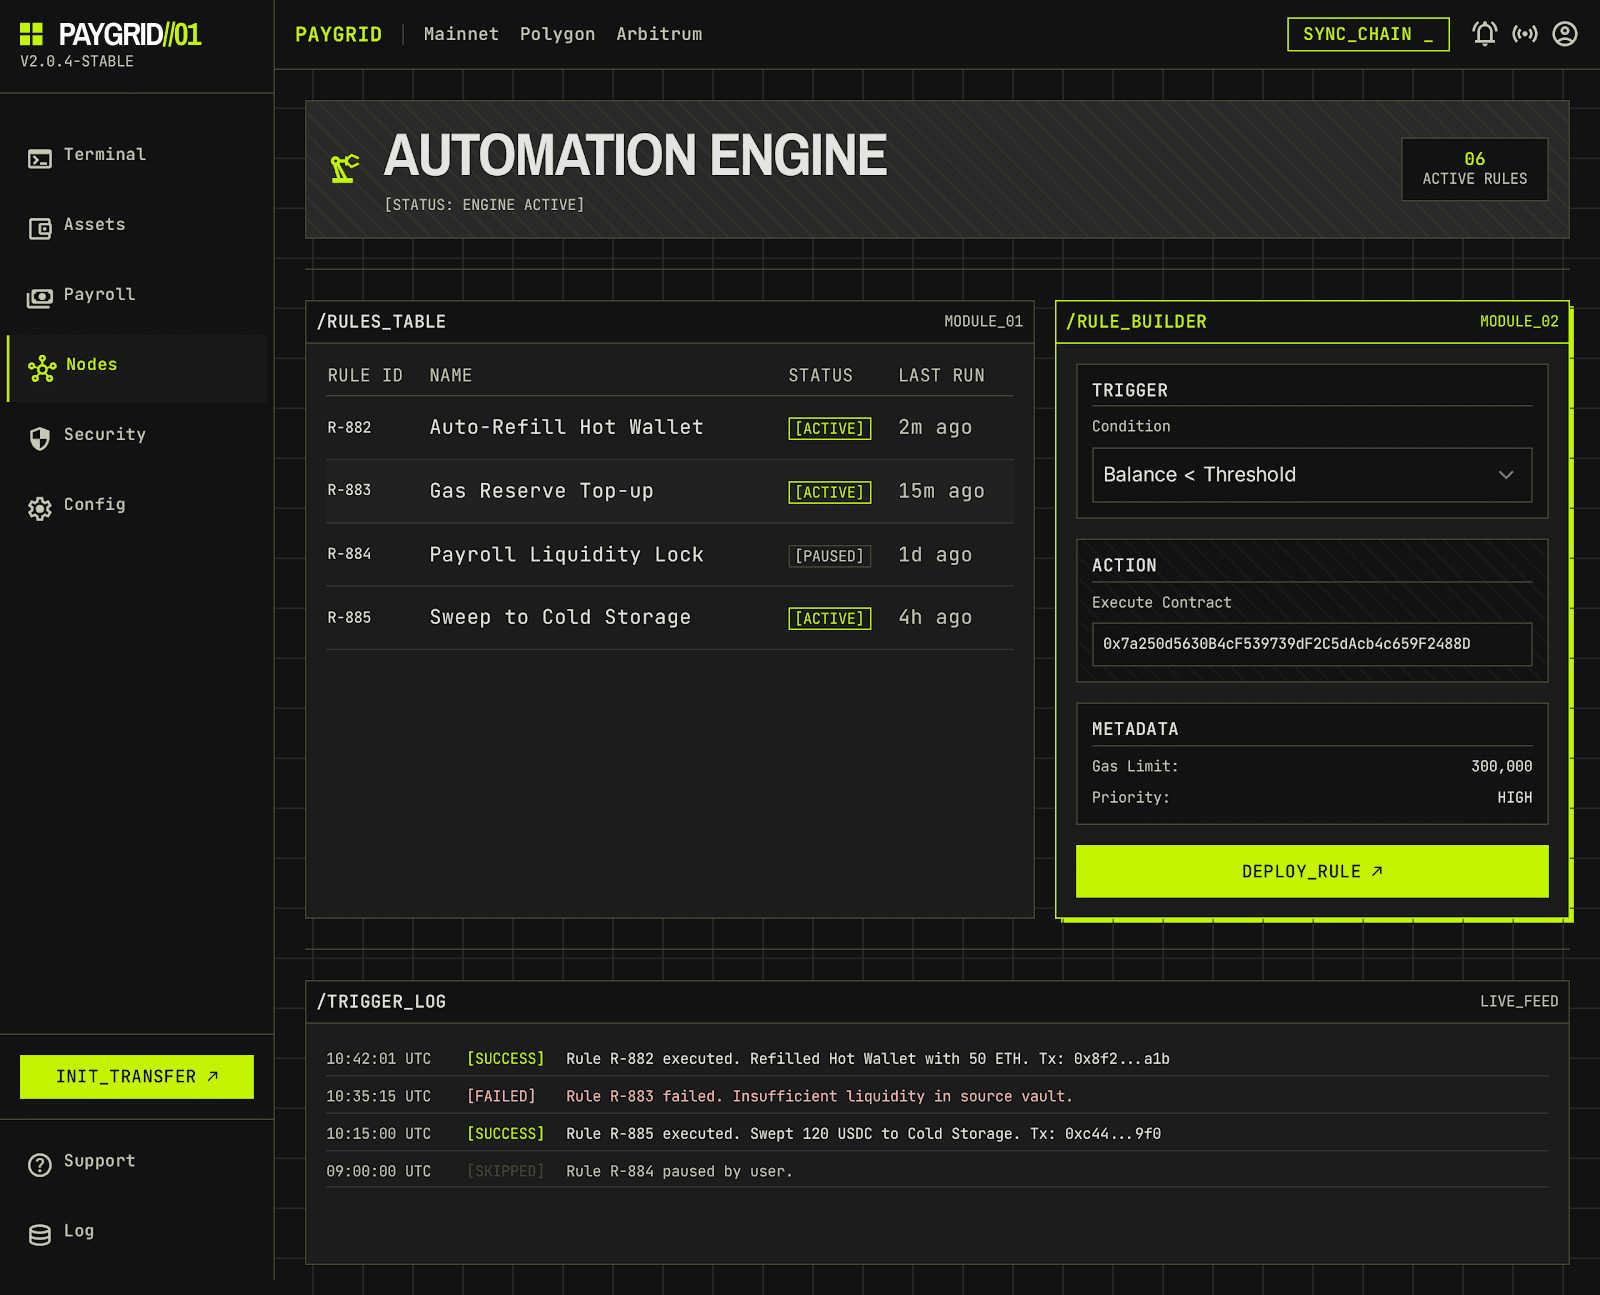The image size is (1600, 1295).
Task: Click the [ACTIVE] status badge for R-882
Action: click(x=830, y=429)
